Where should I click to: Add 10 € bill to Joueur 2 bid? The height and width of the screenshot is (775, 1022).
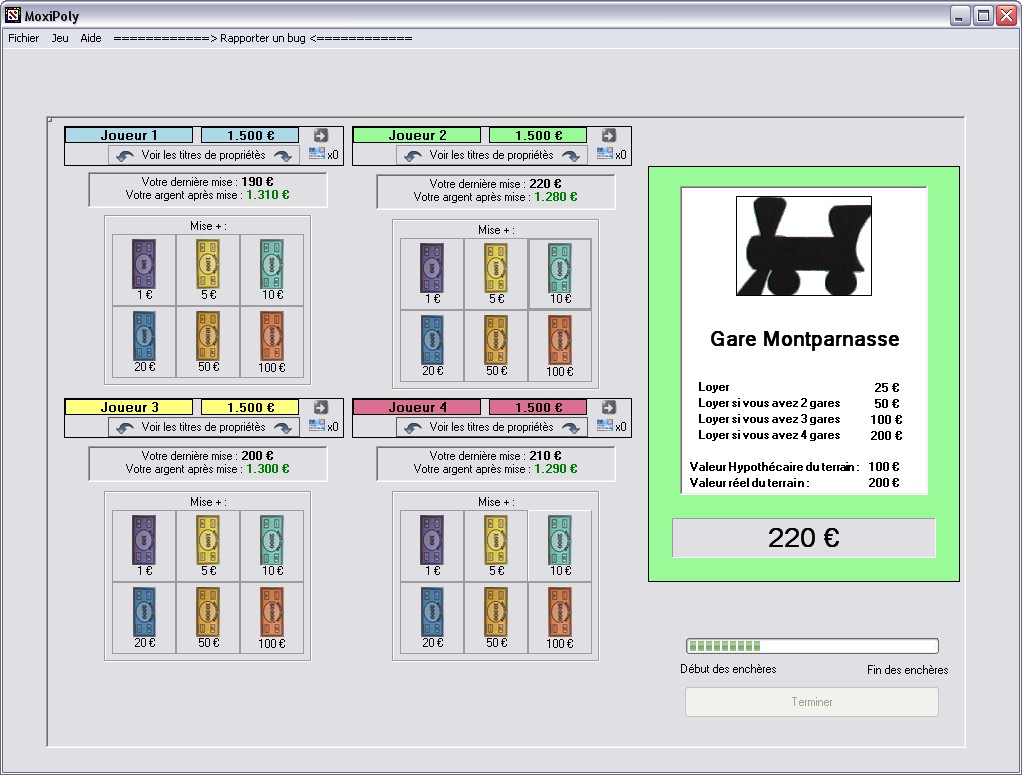560,273
